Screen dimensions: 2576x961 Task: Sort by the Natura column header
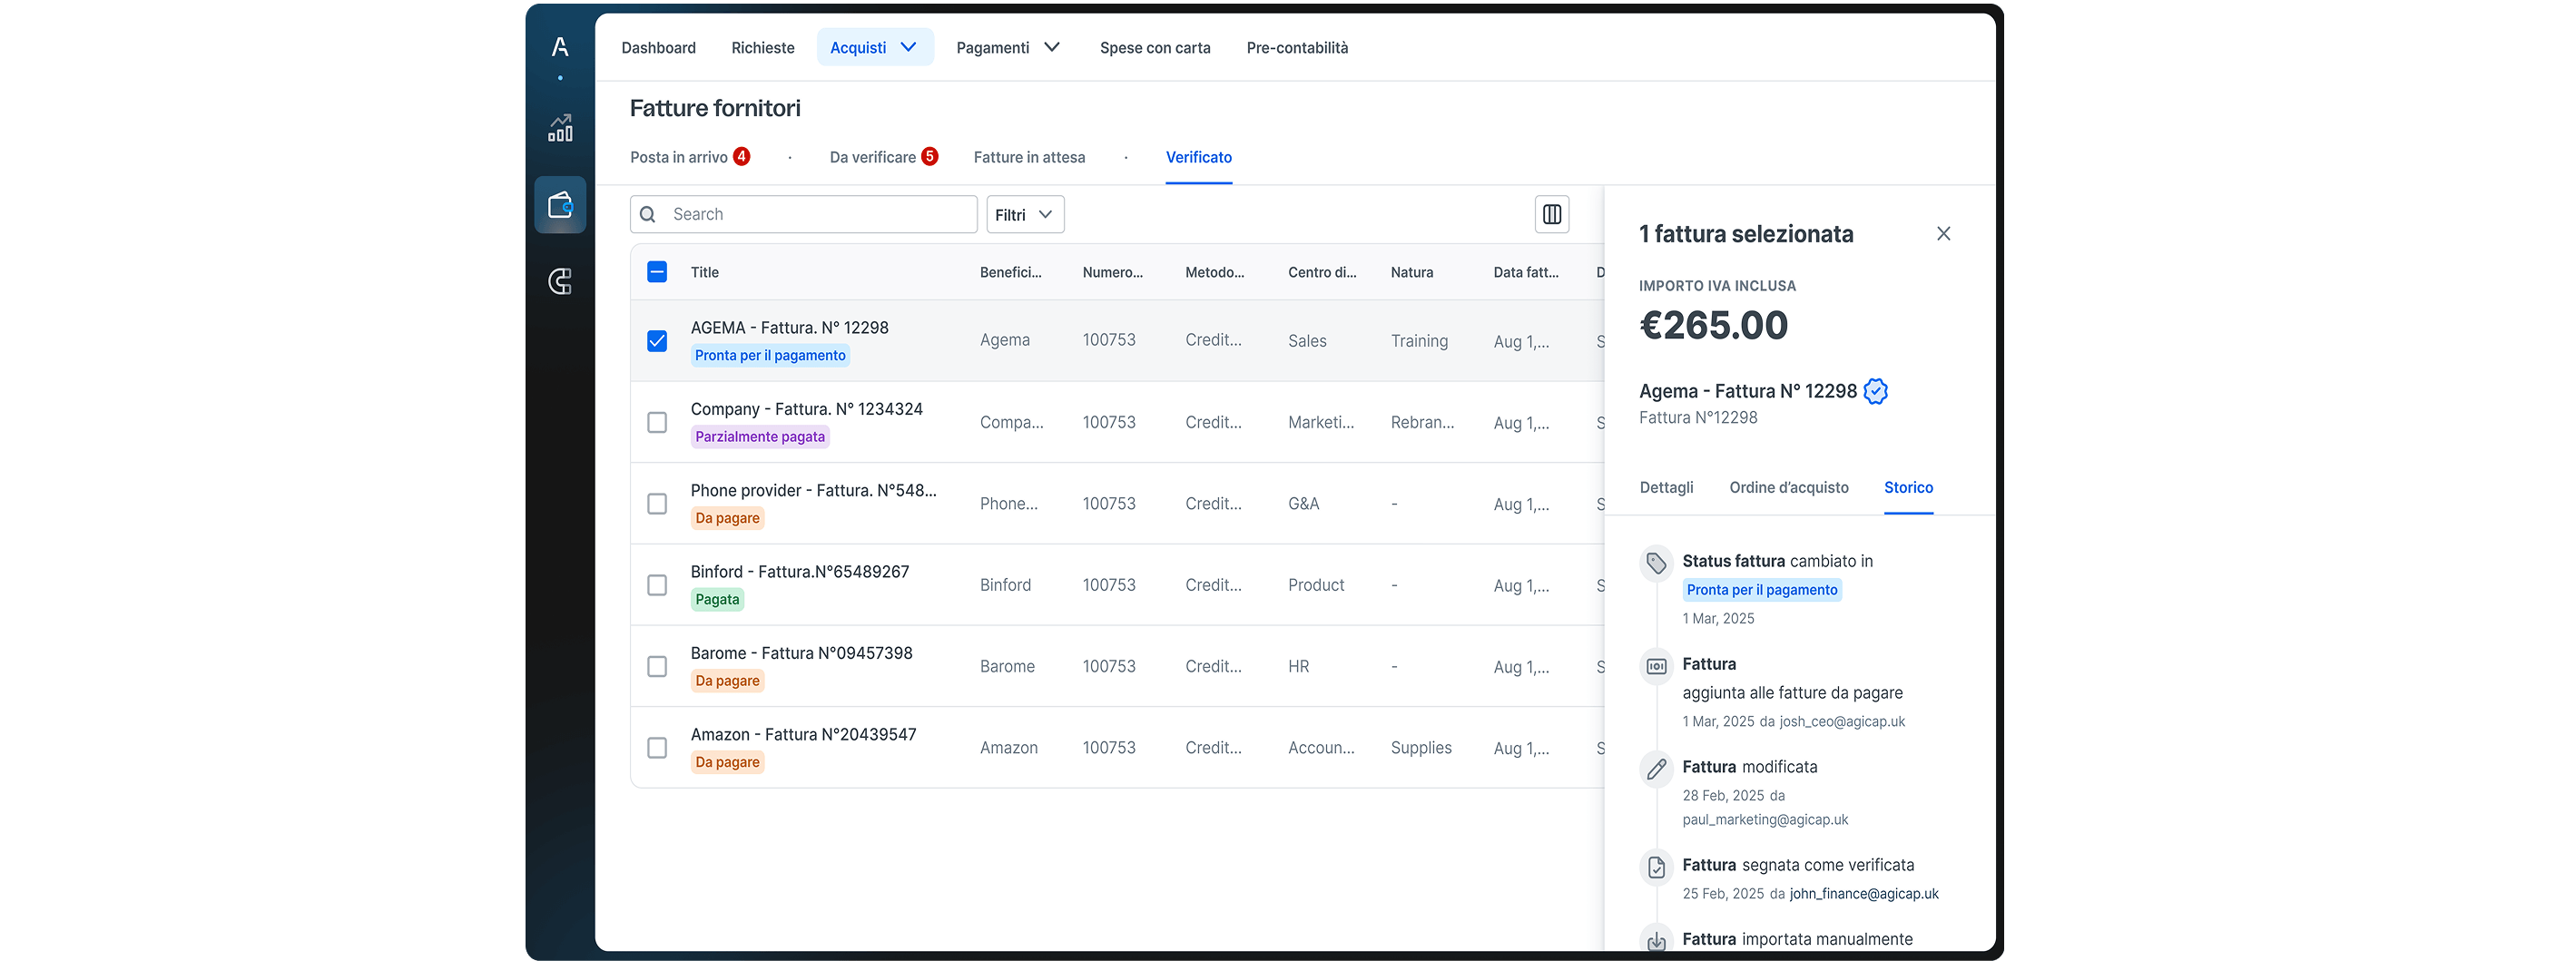pyautogui.click(x=1412, y=272)
